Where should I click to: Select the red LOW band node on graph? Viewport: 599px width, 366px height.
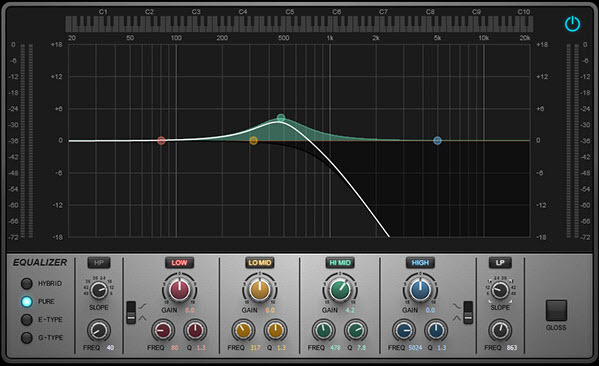tap(161, 141)
